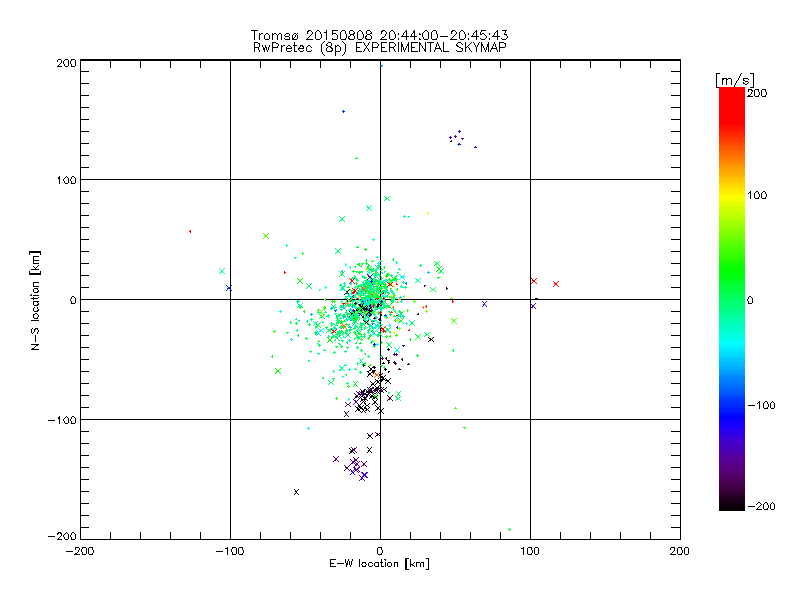Click the isolated red marker in the upper-left area

click(190, 232)
